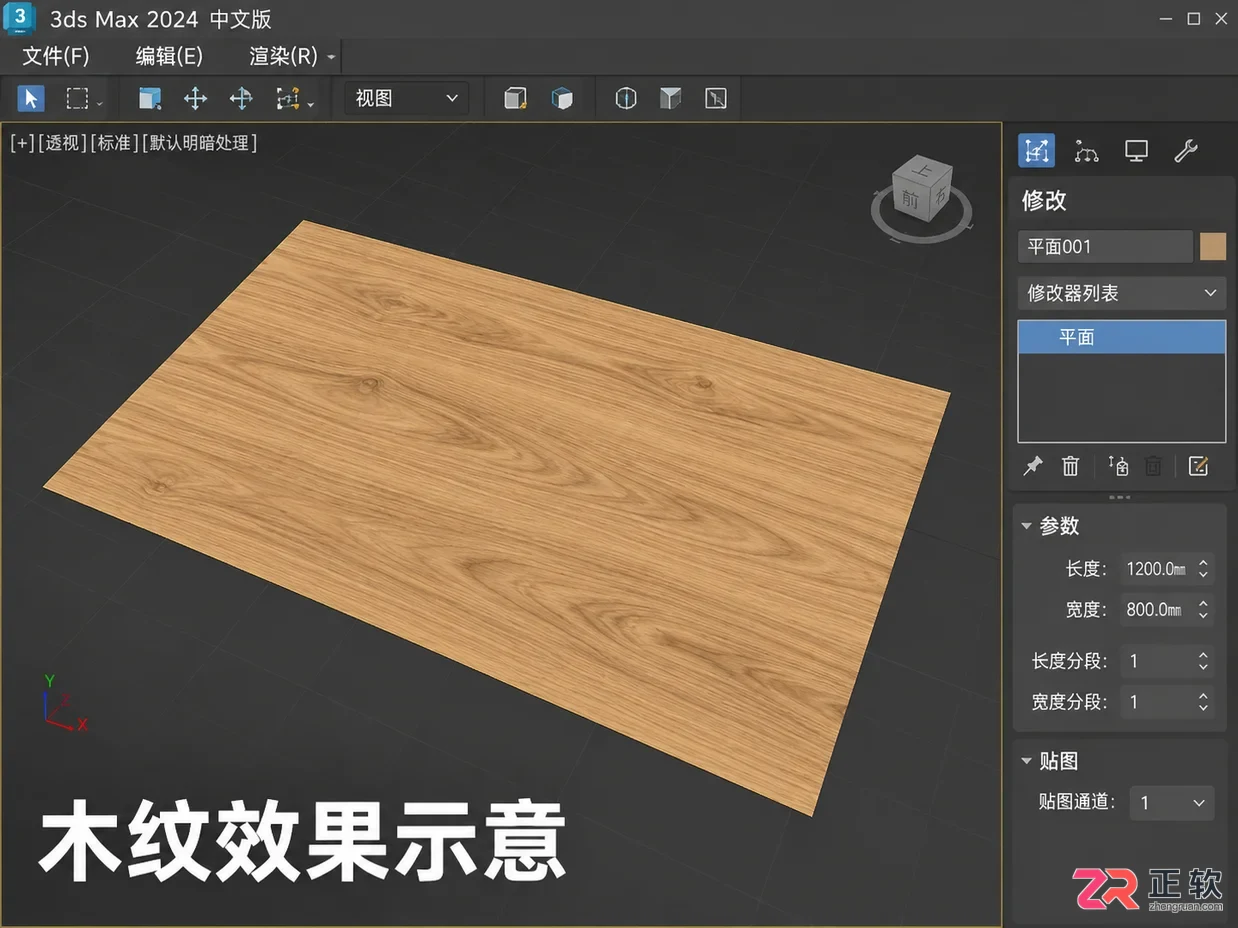Switch to the Modify command panel tab
Screen dimensions: 1238x928
(1037, 151)
